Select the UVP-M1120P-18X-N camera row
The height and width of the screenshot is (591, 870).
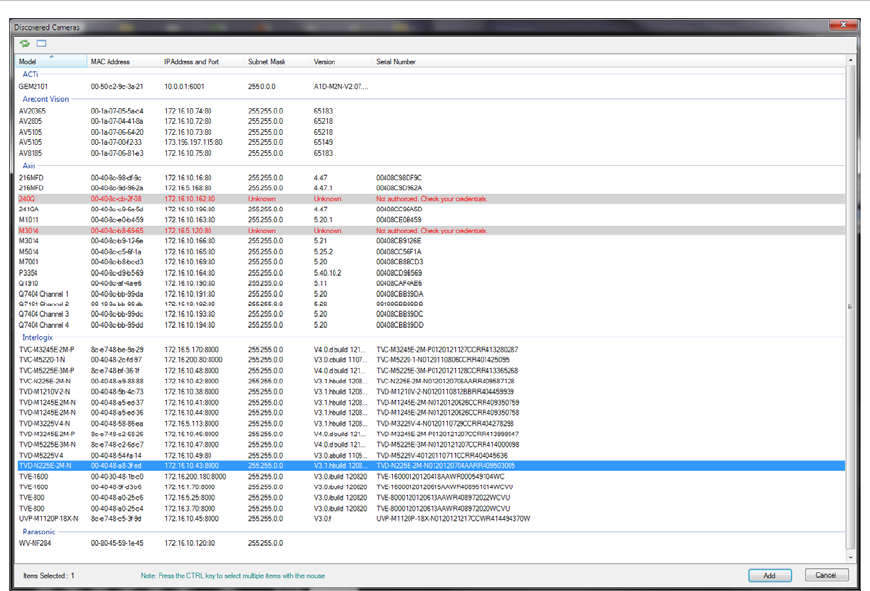431,519
